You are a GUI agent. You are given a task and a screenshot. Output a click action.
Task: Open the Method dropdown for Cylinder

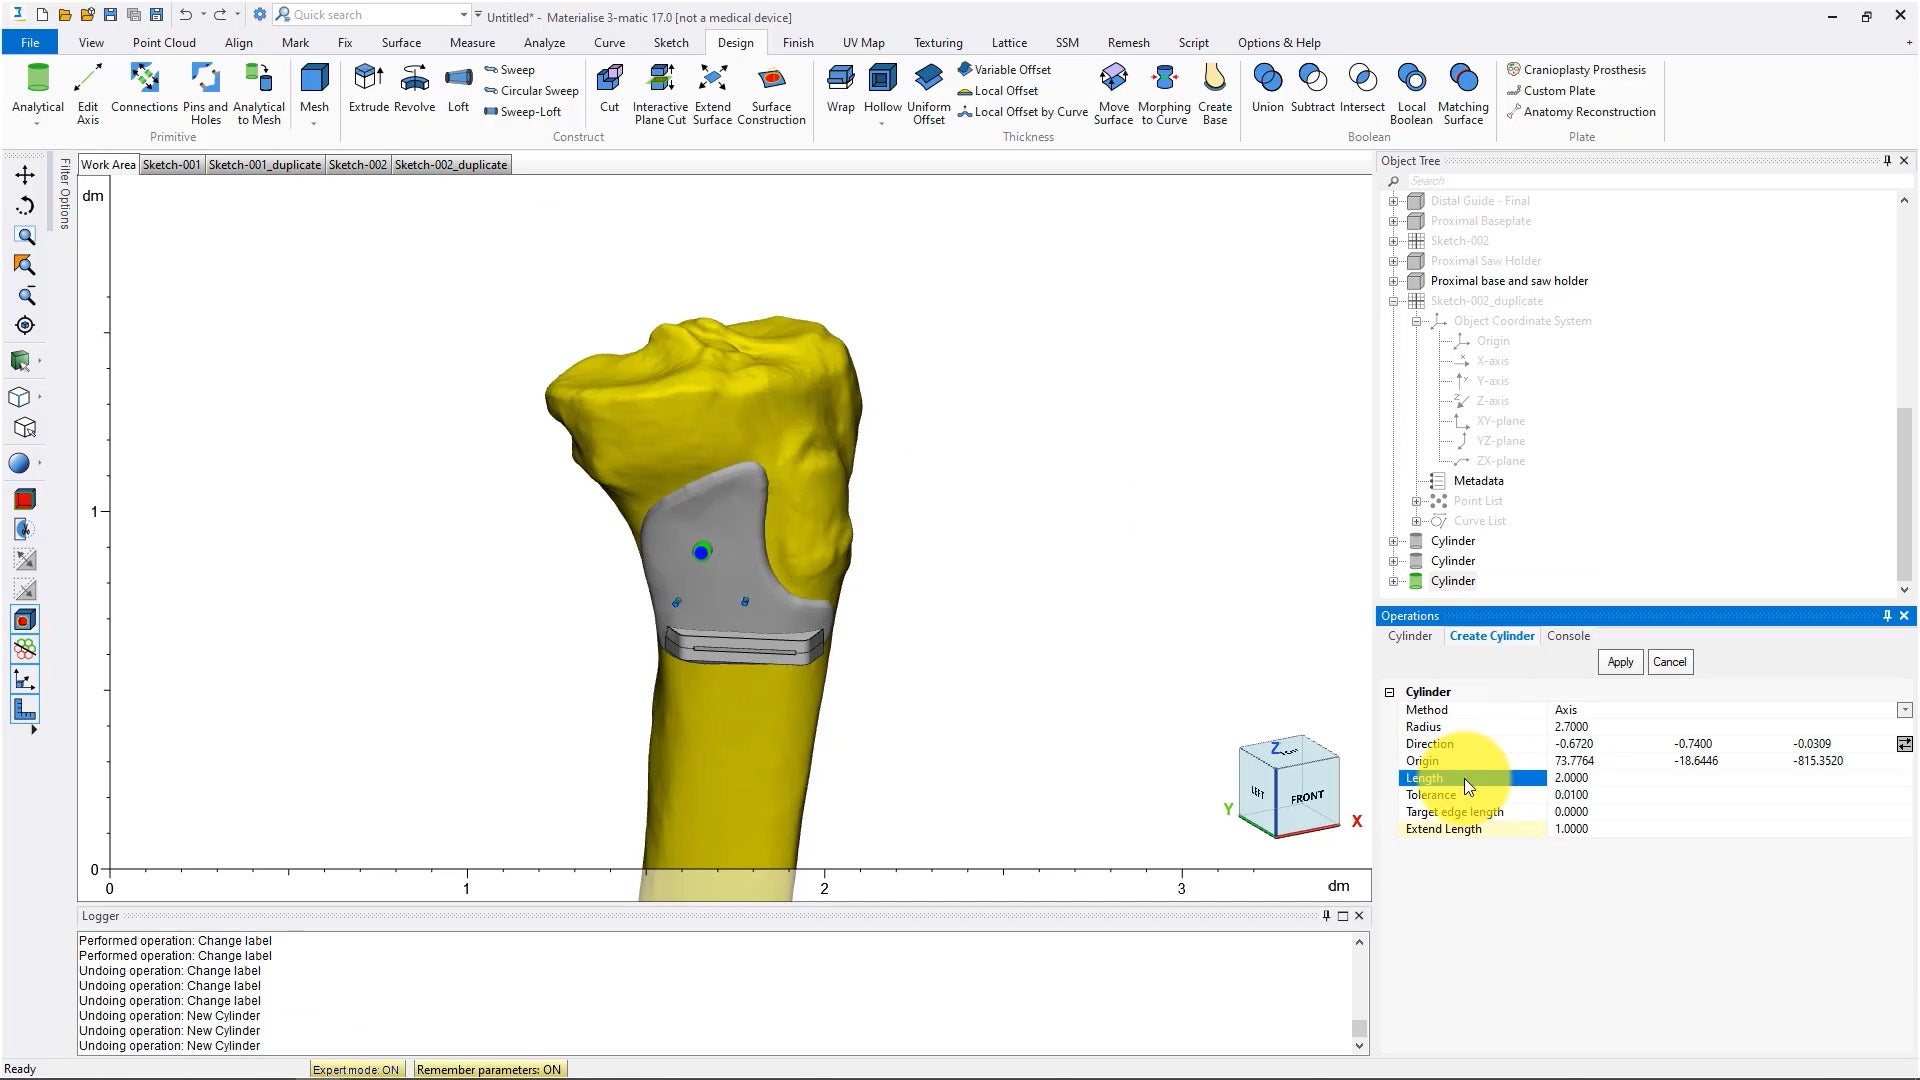pos(1904,710)
